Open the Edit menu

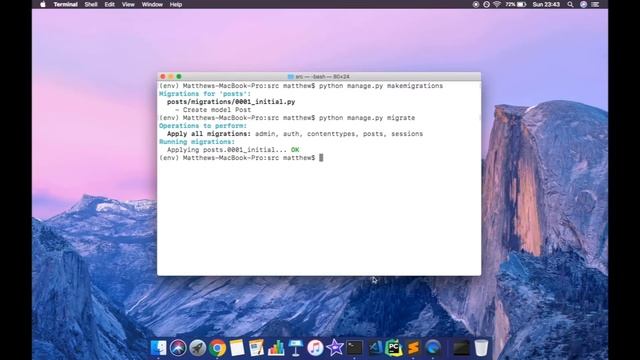(x=109, y=4)
